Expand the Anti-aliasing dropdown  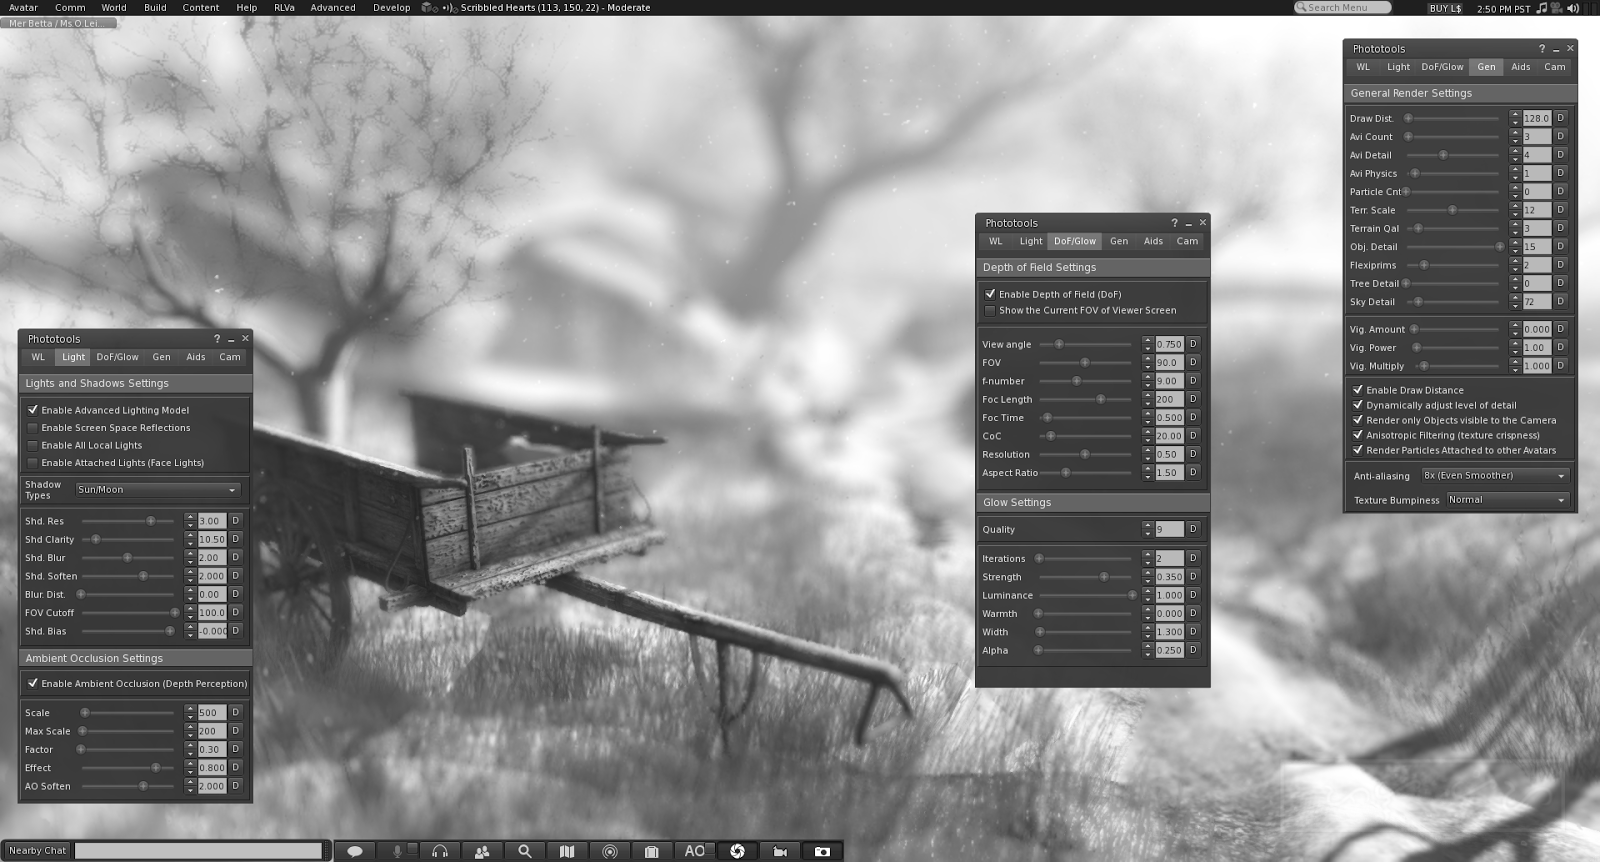[1495, 476]
